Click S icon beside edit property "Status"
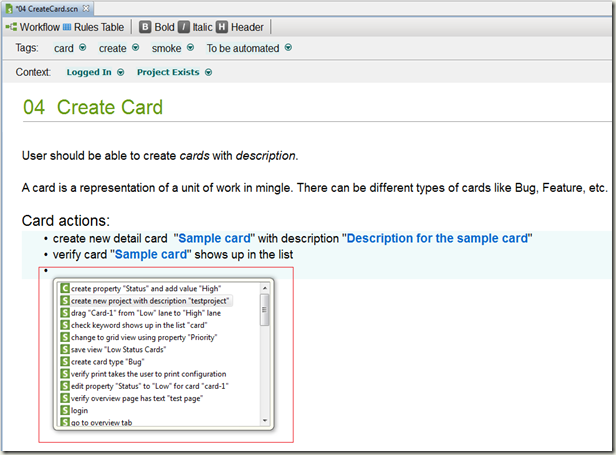 tap(65, 386)
